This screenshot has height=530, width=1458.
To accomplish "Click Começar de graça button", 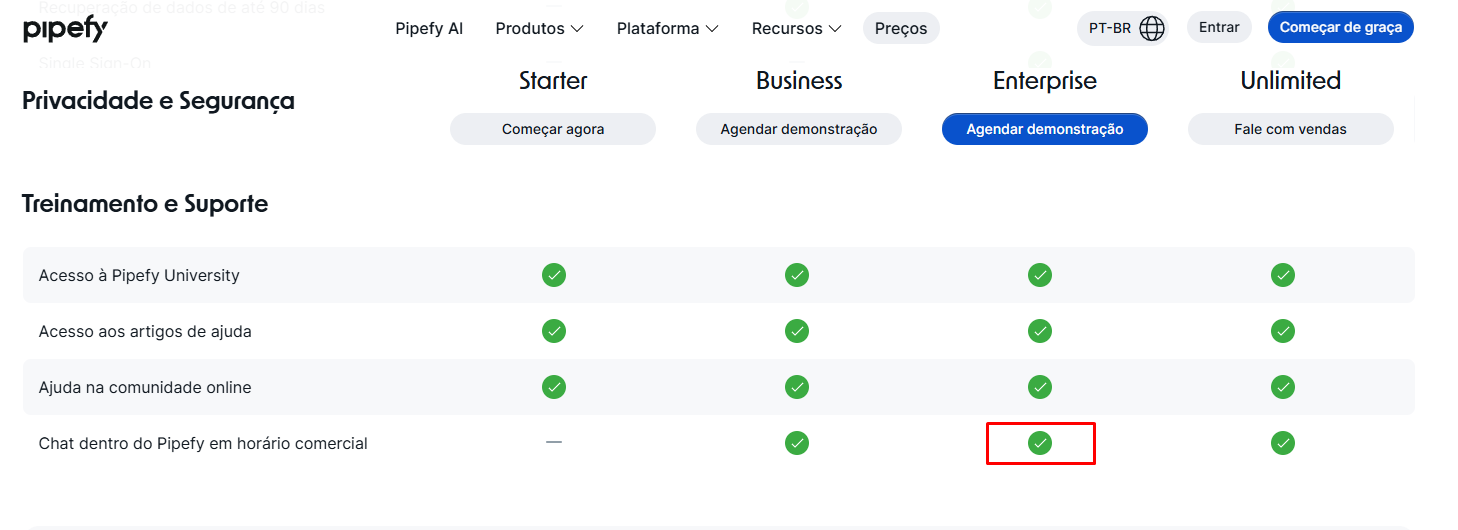I will [1341, 27].
